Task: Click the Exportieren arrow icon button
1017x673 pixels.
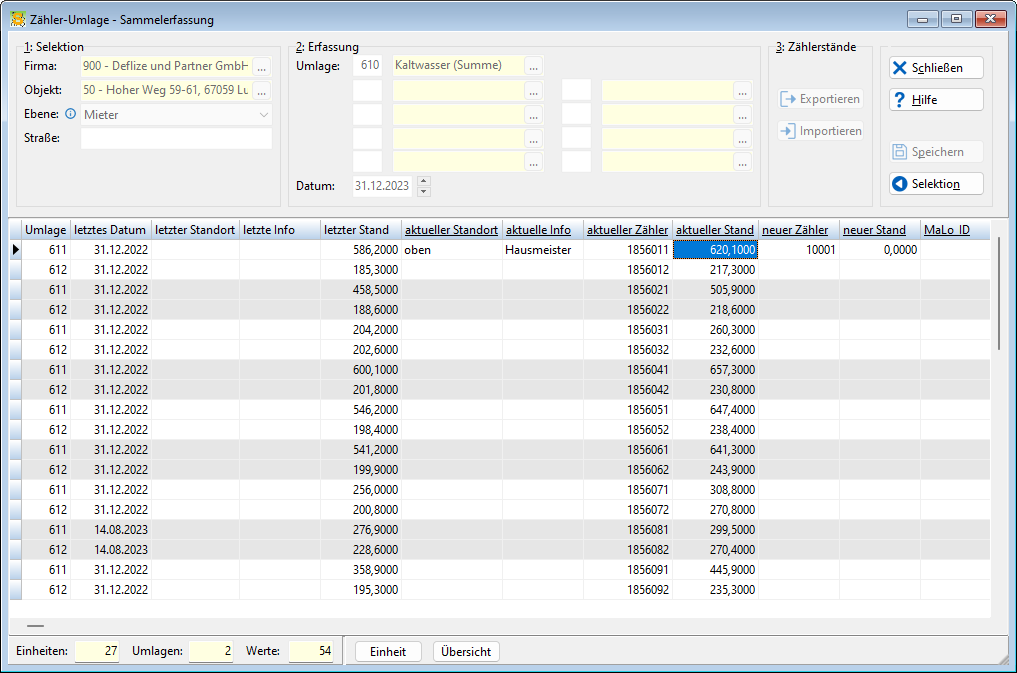Action: (x=820, y=99)
